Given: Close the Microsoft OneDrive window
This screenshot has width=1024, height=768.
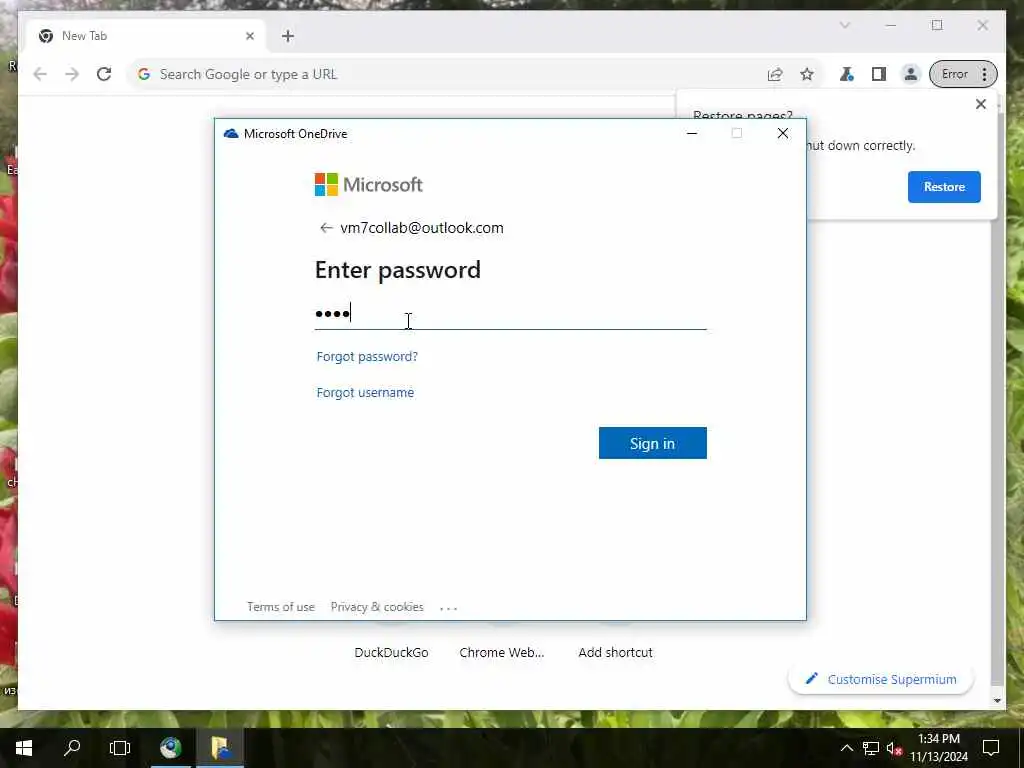Looking at the screenshot, I should pyautogui.click(x=782, y=133).
